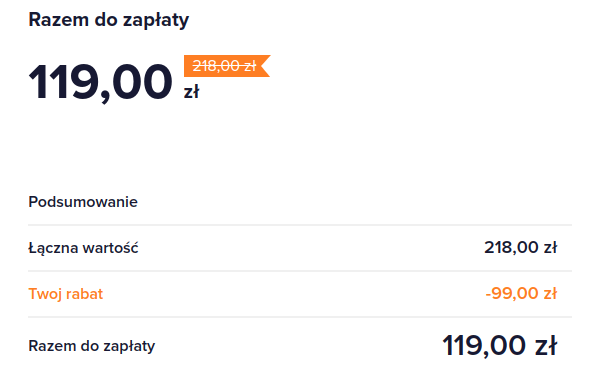Click the "zł" label beside the large price
The image size is (602, 367).
(x=192, y=92)
